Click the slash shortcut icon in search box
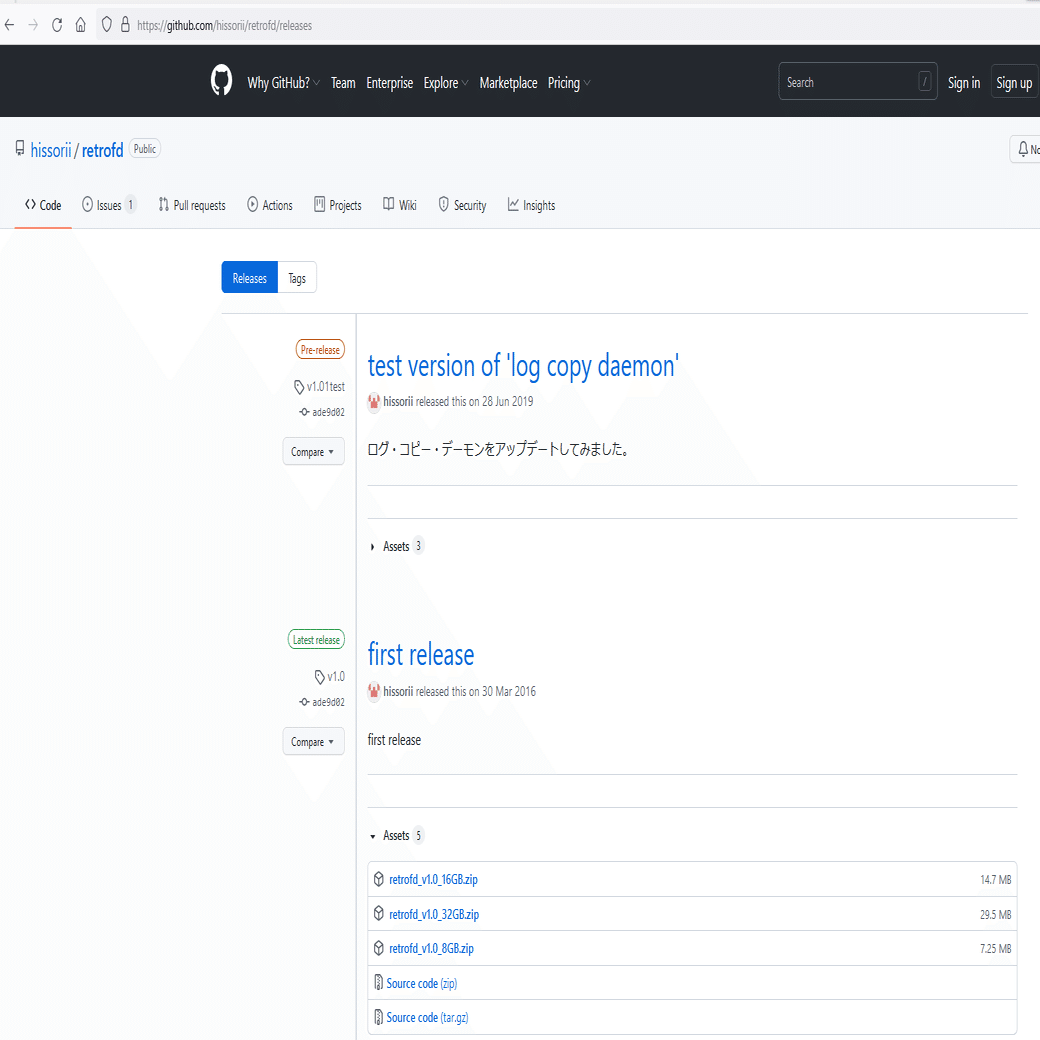This screenshot has height=1040, width=1040. point(925,82)
